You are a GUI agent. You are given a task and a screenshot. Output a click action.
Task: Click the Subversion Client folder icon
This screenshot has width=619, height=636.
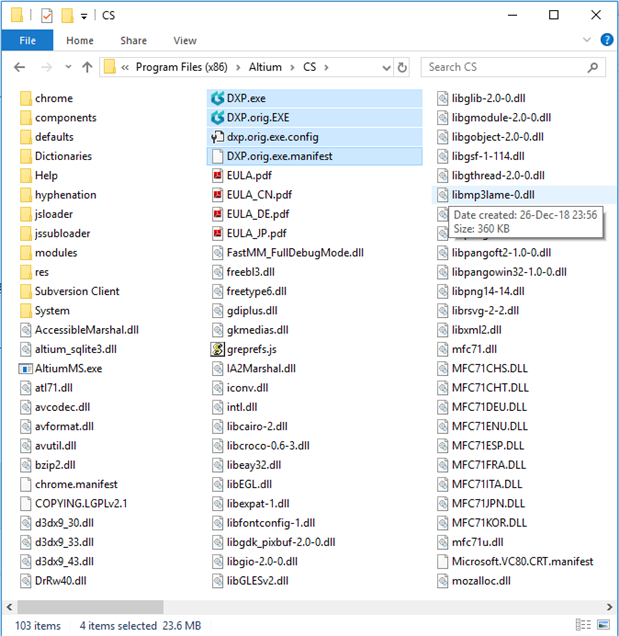pos(26,291)
